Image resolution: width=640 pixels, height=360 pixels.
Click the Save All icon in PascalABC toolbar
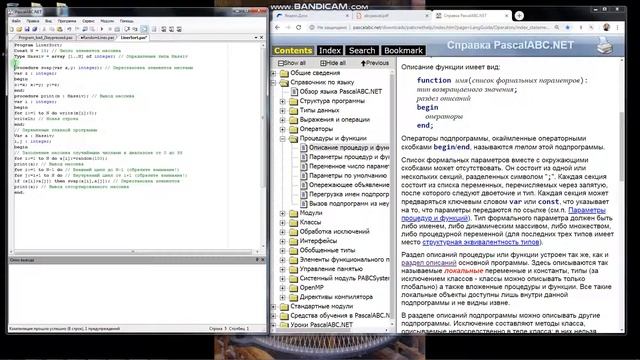35,29
